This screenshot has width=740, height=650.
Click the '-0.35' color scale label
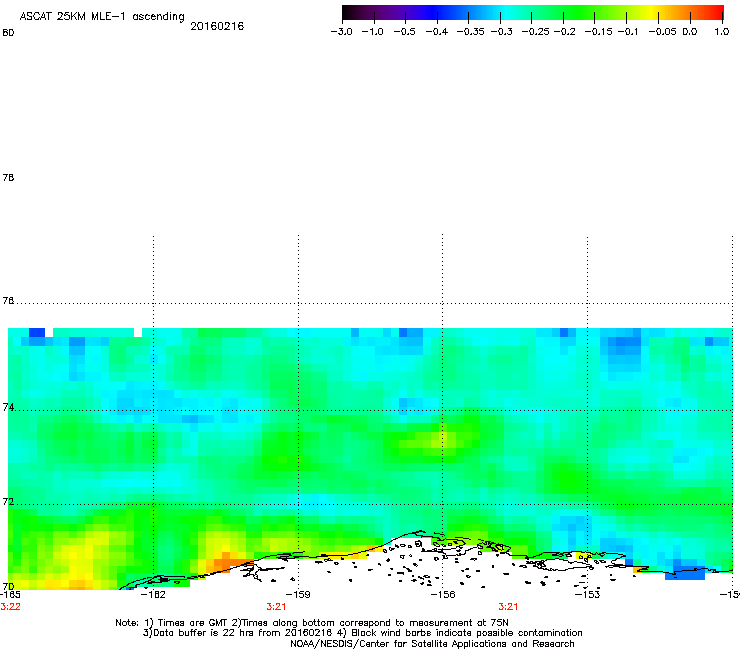pyautogui.click(x=470, y=32)
